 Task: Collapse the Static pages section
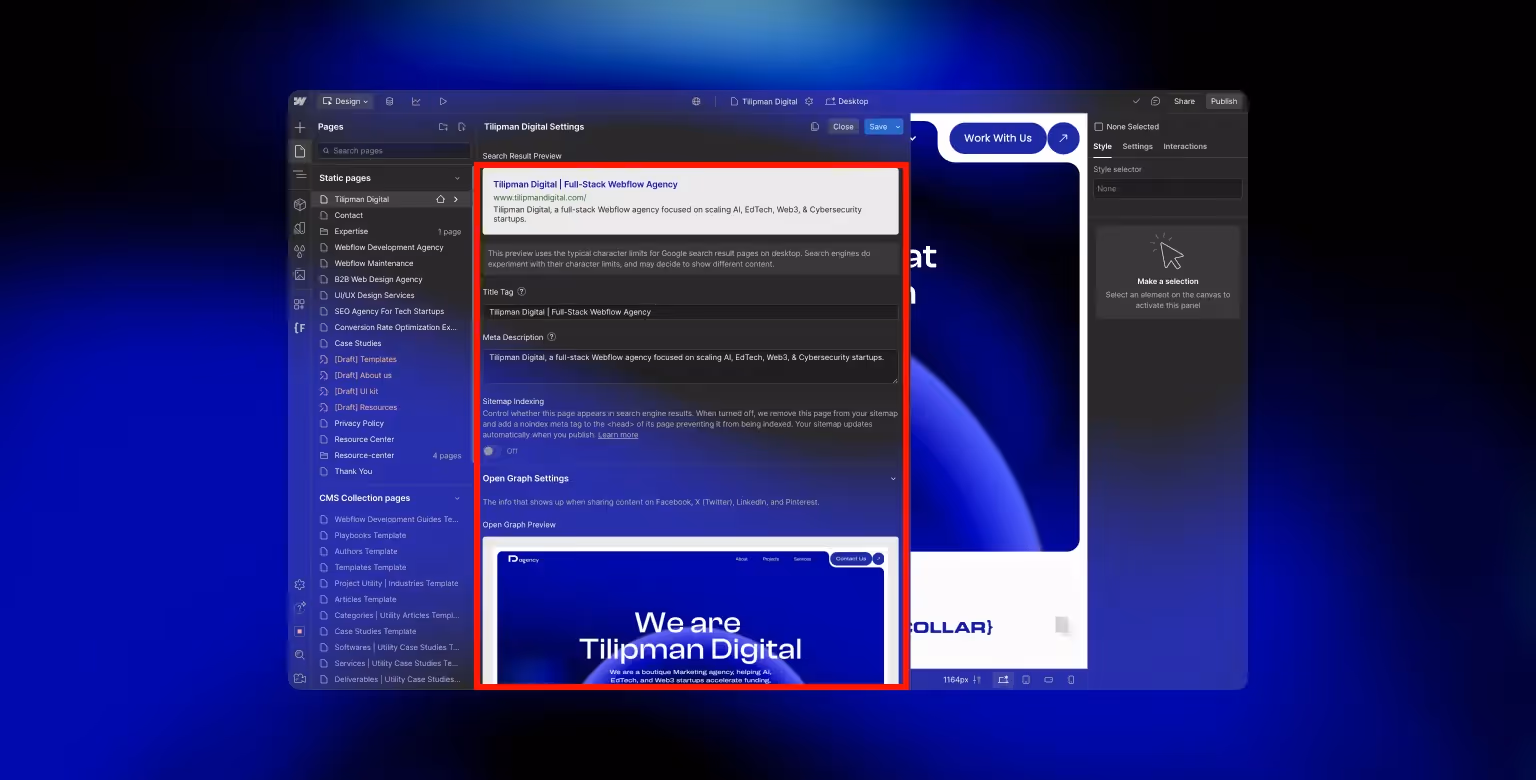(458, 178)
